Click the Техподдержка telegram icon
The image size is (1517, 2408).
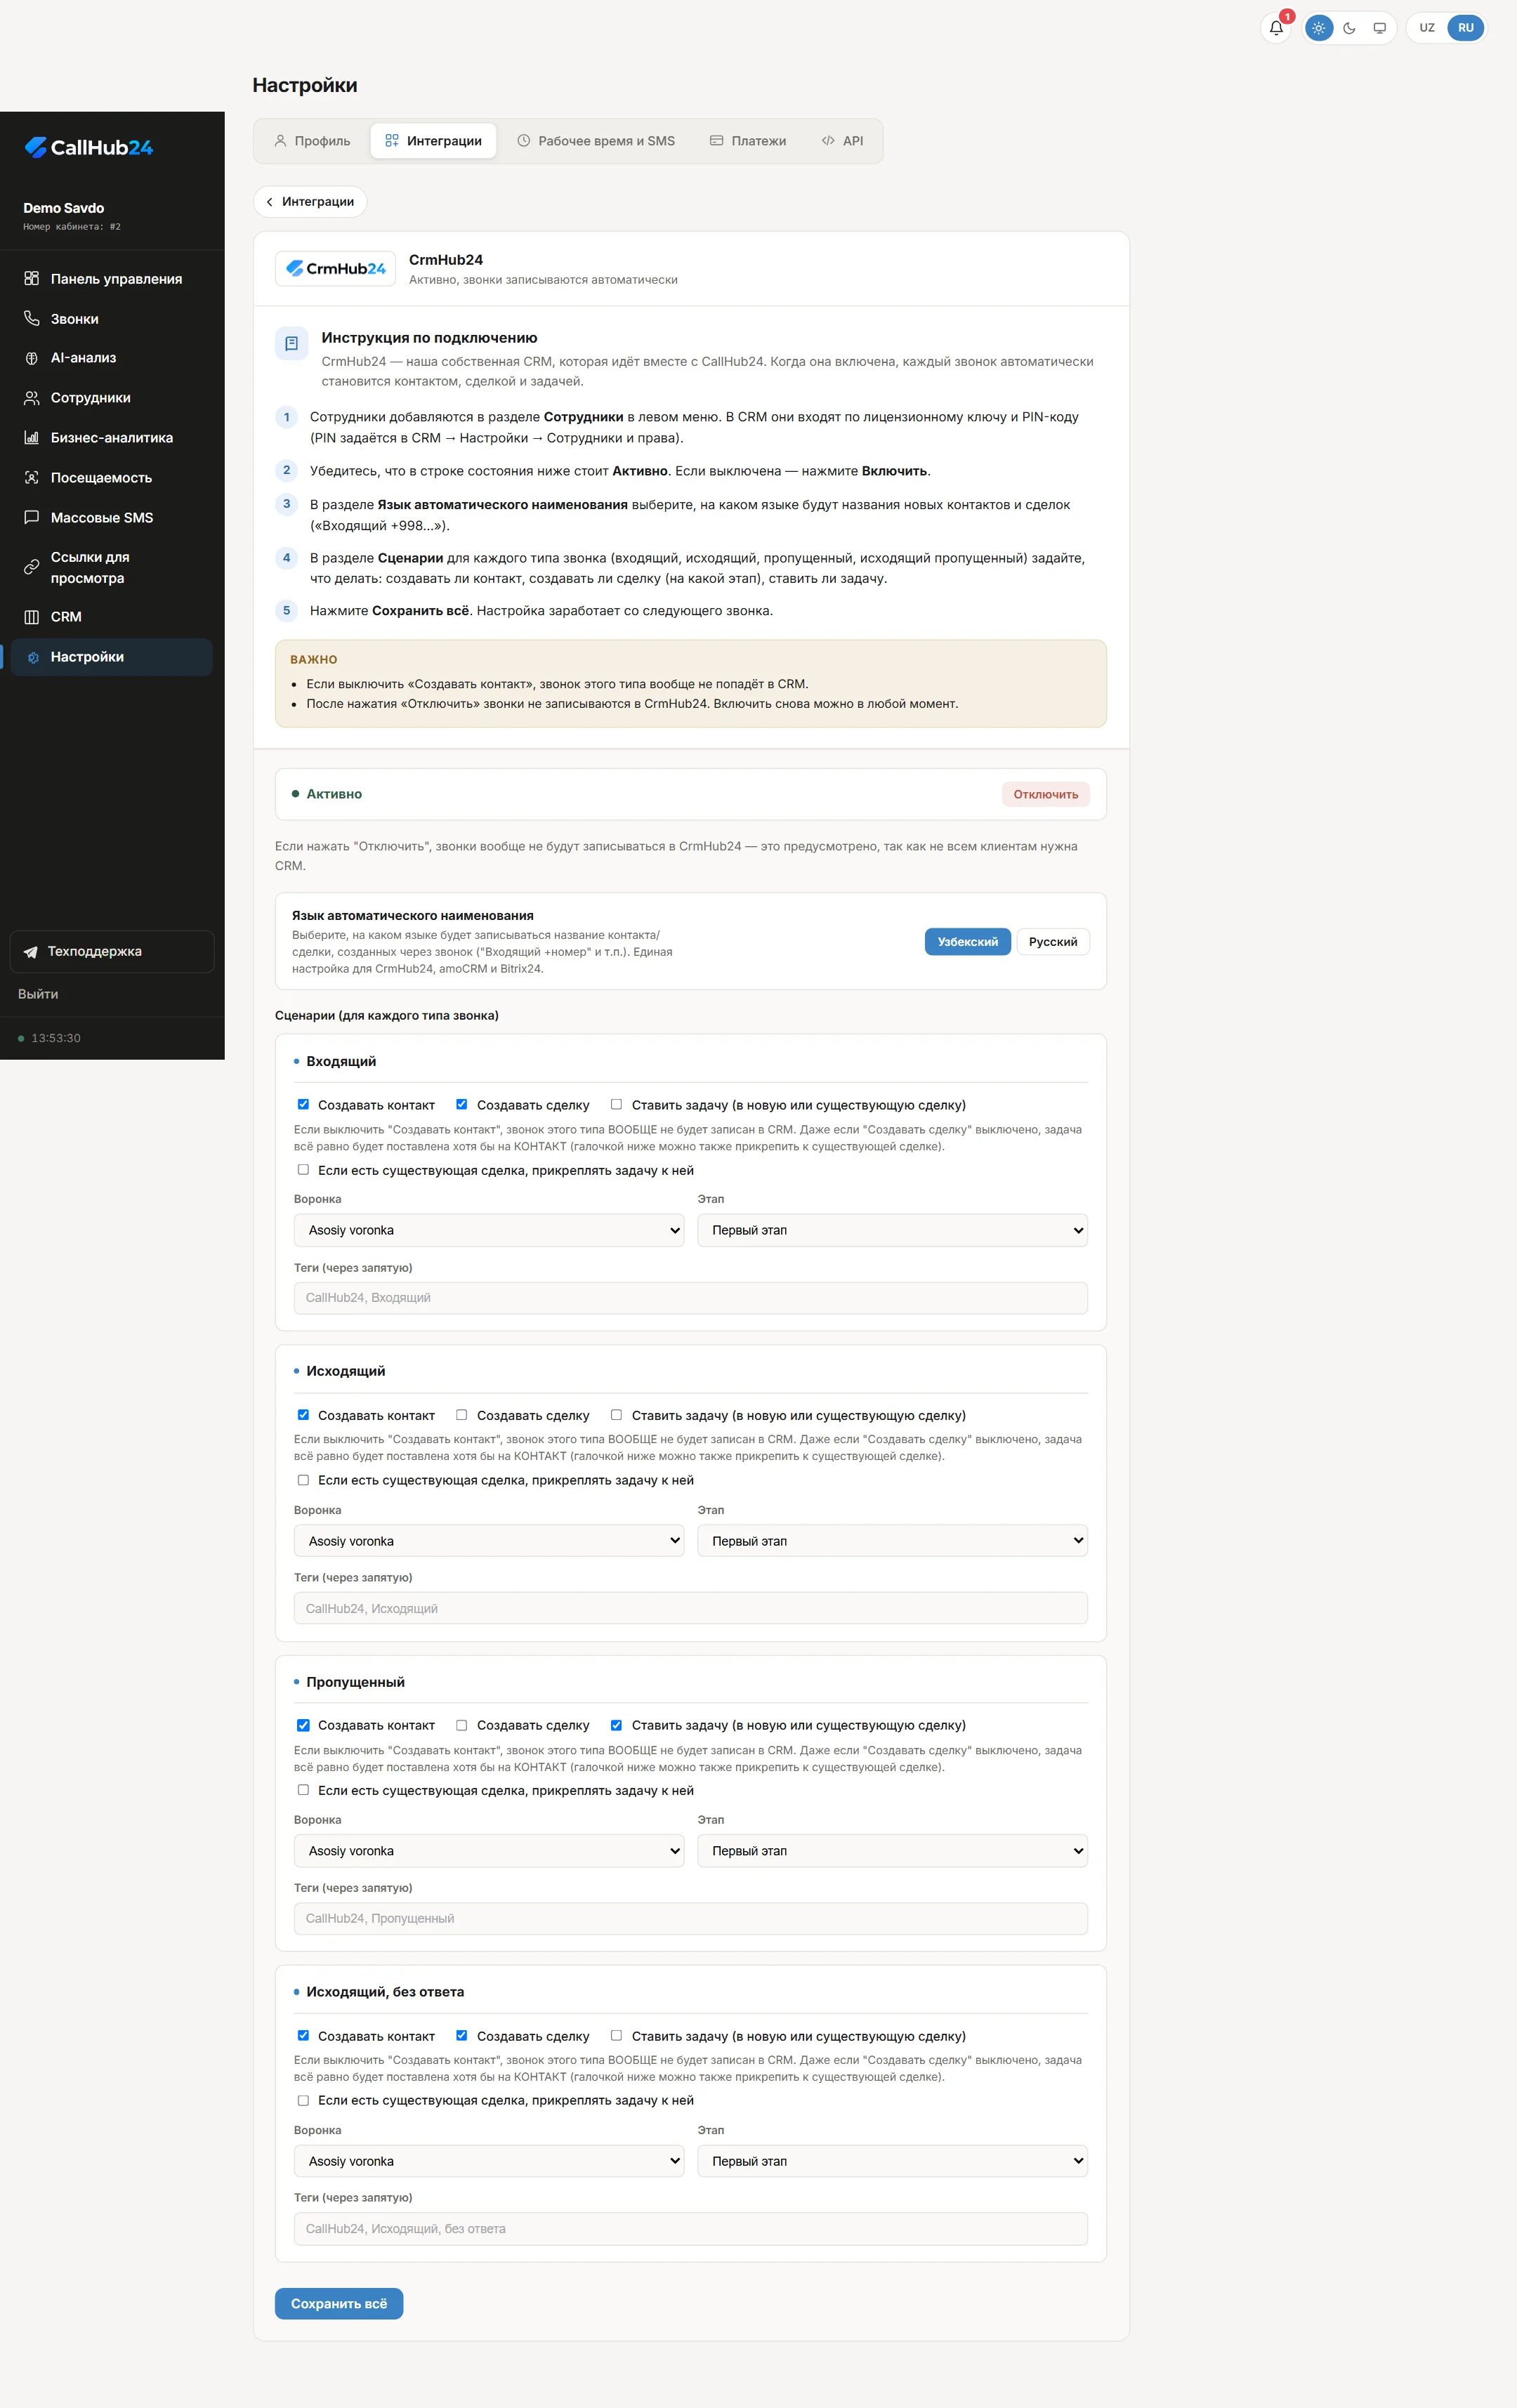pyautogui.click(x=31, y=952)
